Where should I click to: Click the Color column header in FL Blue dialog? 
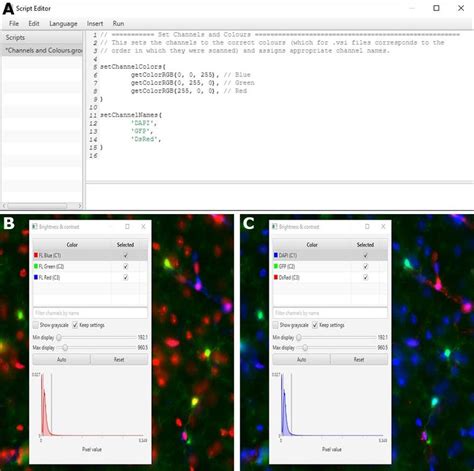tap(72, 245)
